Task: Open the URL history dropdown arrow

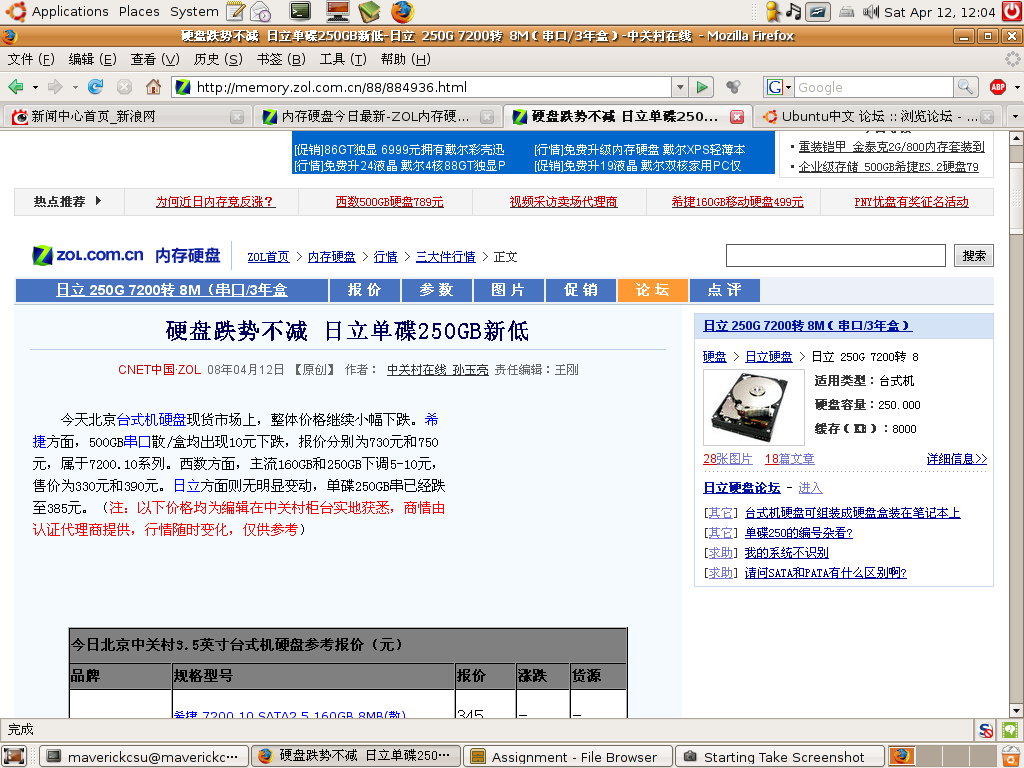Action: 680,87
